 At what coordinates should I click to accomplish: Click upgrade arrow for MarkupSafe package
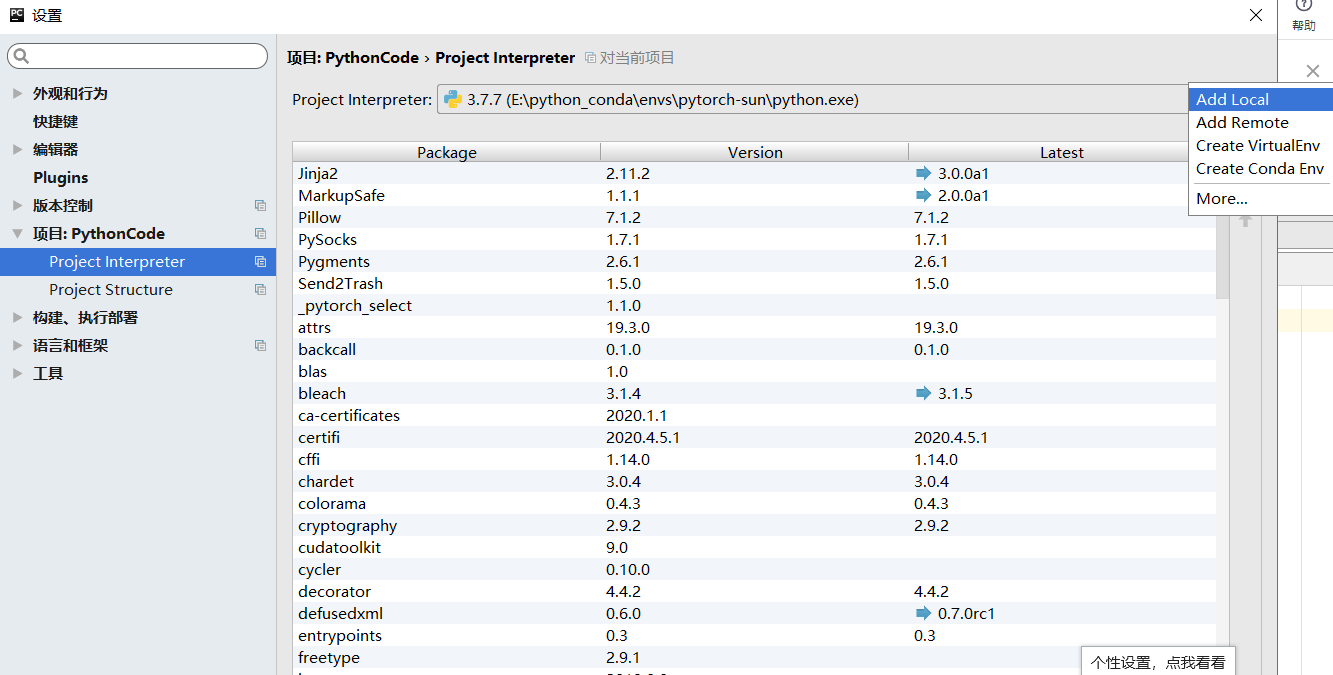[x=924, y=196]
